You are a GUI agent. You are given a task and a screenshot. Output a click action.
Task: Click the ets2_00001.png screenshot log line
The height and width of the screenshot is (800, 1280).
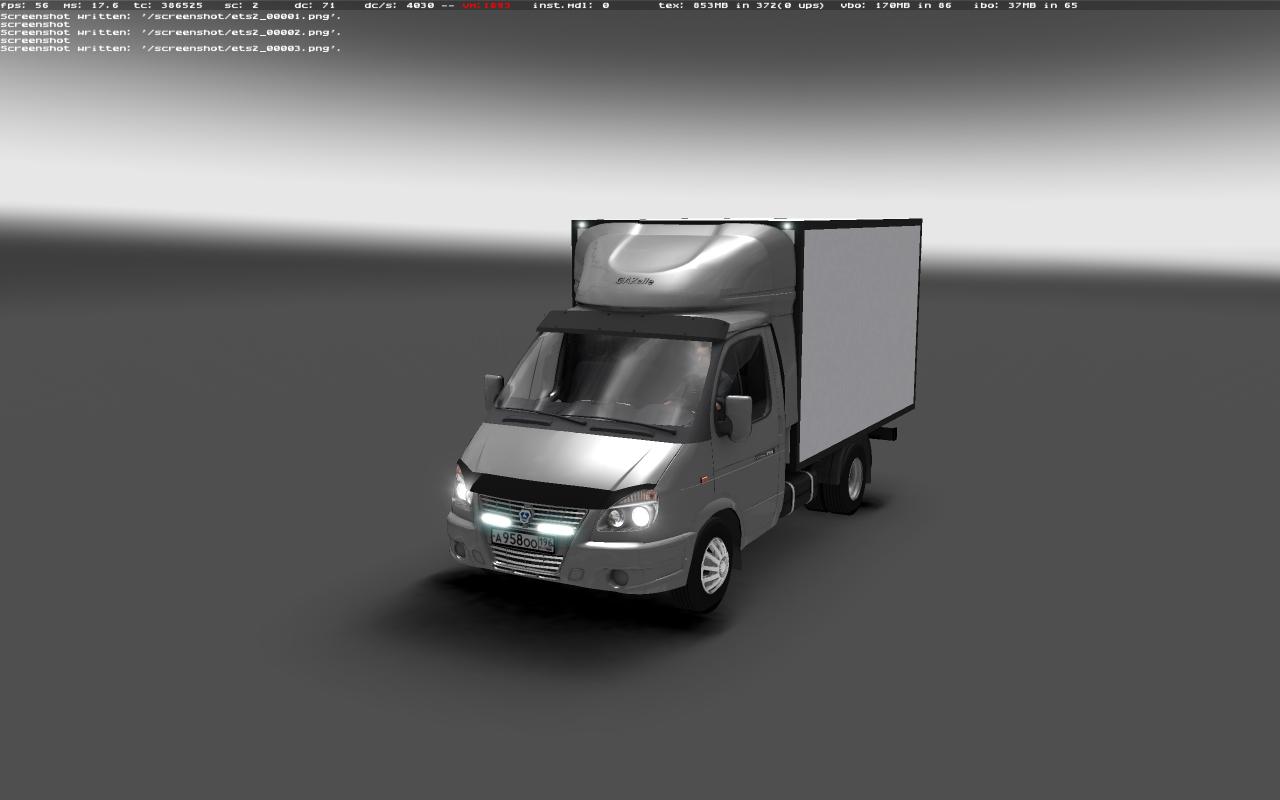pos(170,16)
